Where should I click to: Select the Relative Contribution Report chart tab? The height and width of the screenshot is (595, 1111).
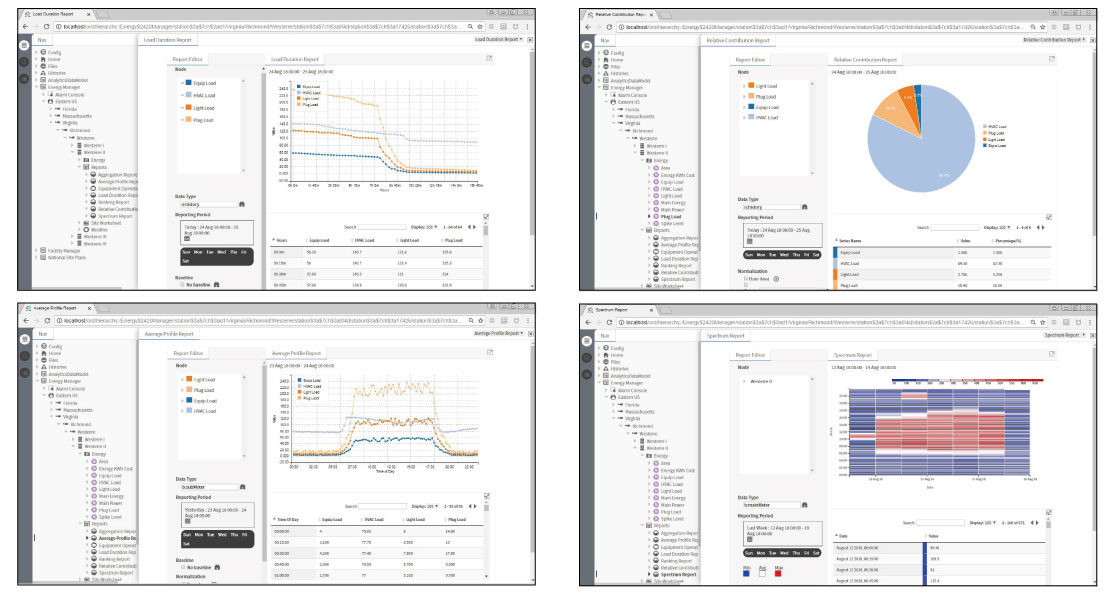[865, 60]
